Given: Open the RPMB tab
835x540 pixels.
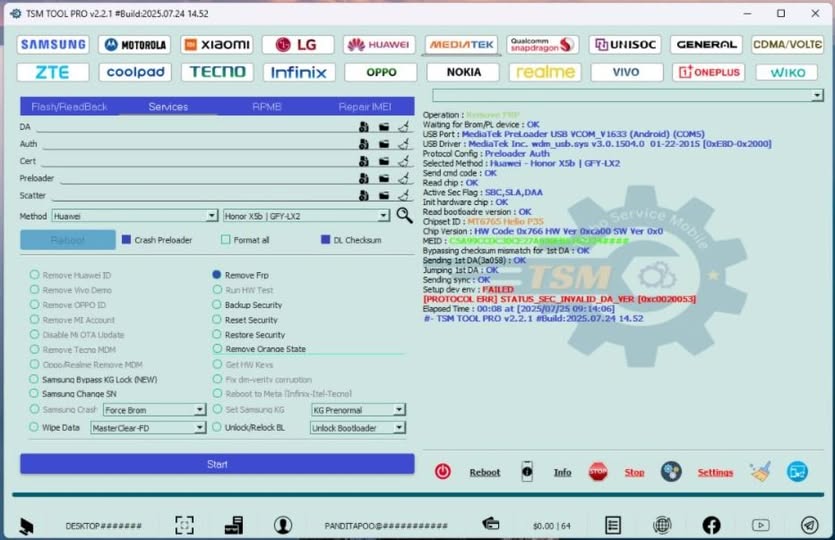Looking at the screenshot, I should click(x=267, y=107).
